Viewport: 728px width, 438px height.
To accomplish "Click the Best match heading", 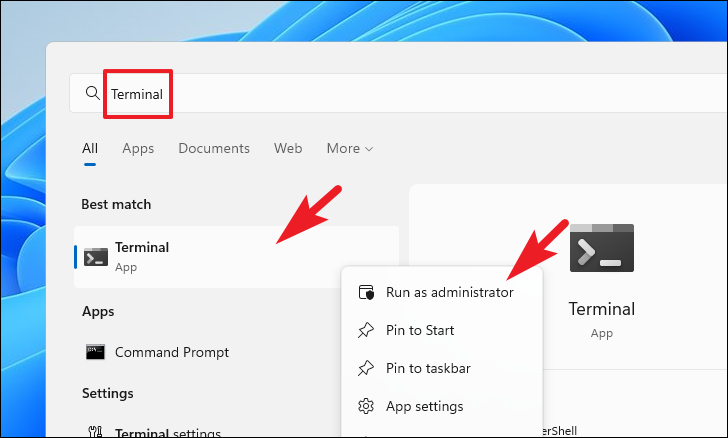I will click(116, 204).
